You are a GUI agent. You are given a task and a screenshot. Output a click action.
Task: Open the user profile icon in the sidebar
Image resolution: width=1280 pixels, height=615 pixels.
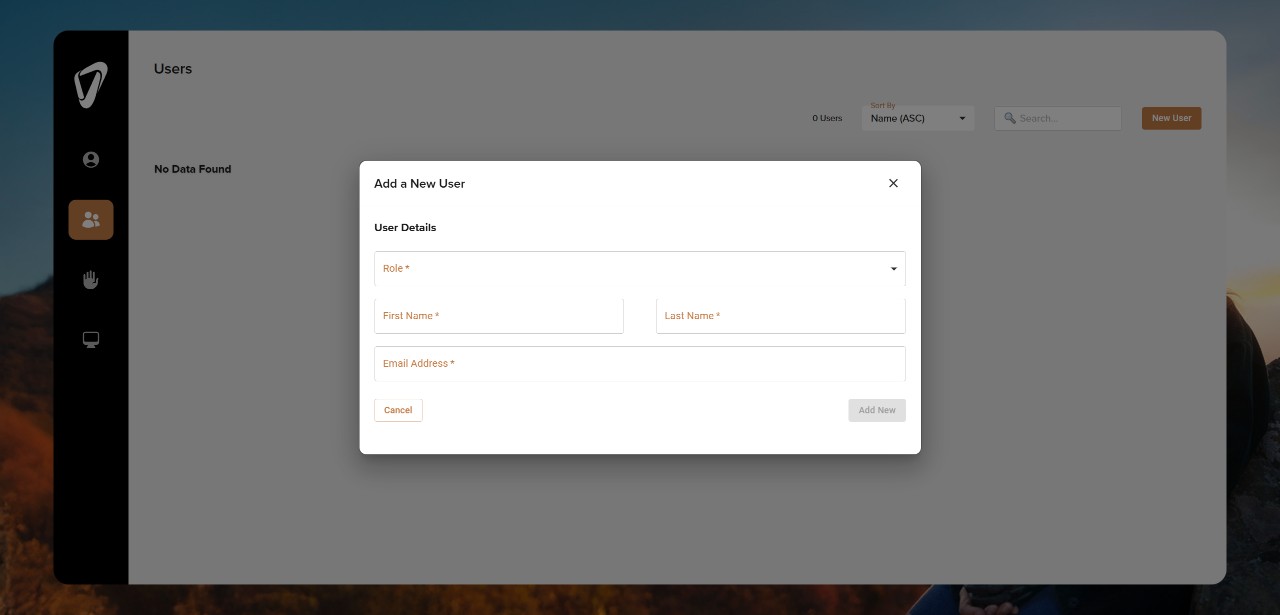coord(90,159)
